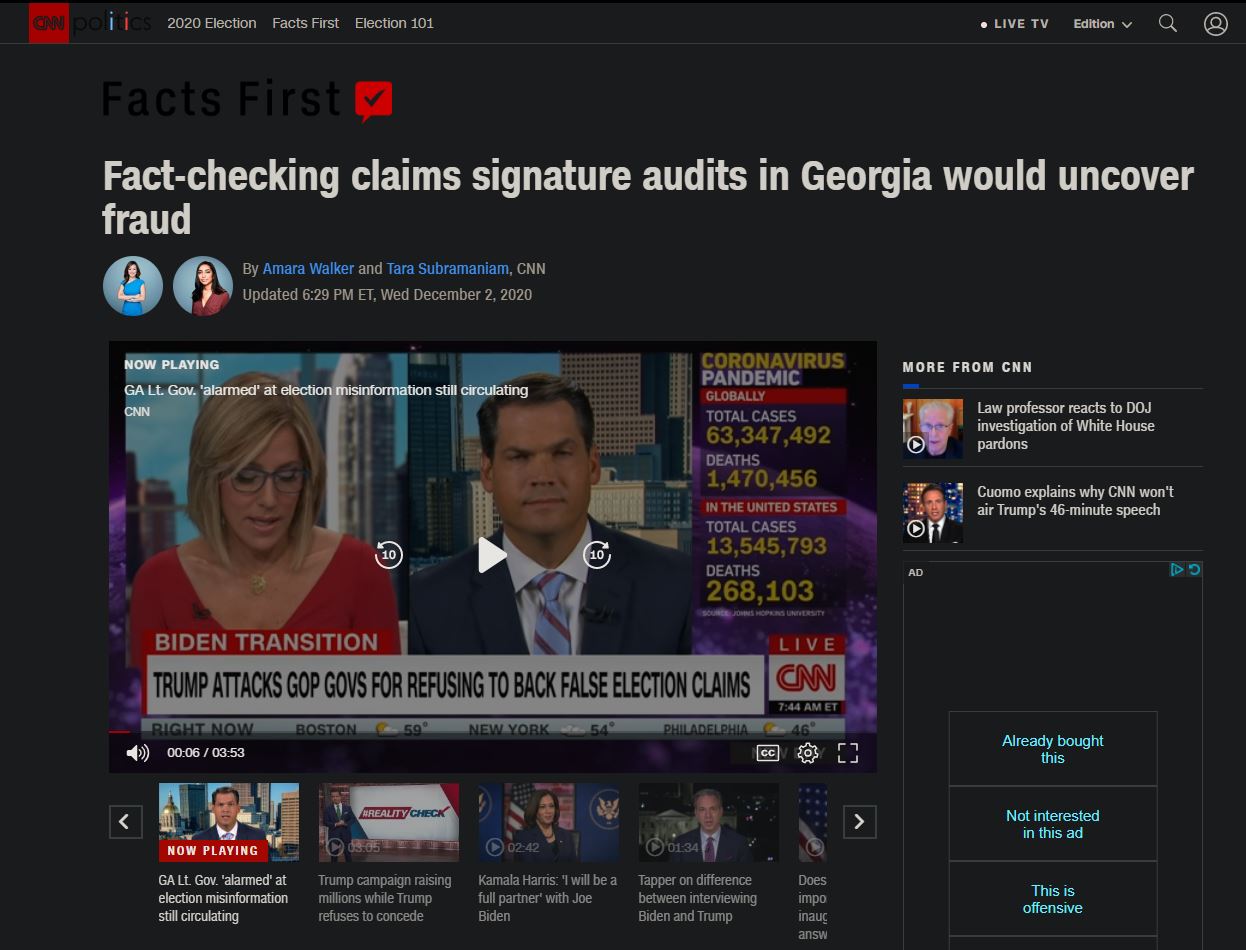Click the Updated 6:29 PM ET date

[387, 295]
